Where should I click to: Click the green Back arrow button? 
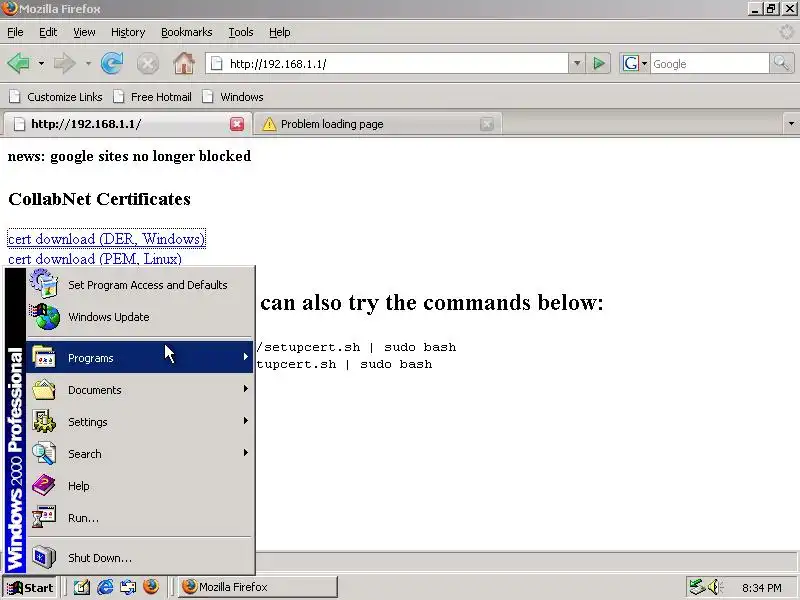click(19, 64)
